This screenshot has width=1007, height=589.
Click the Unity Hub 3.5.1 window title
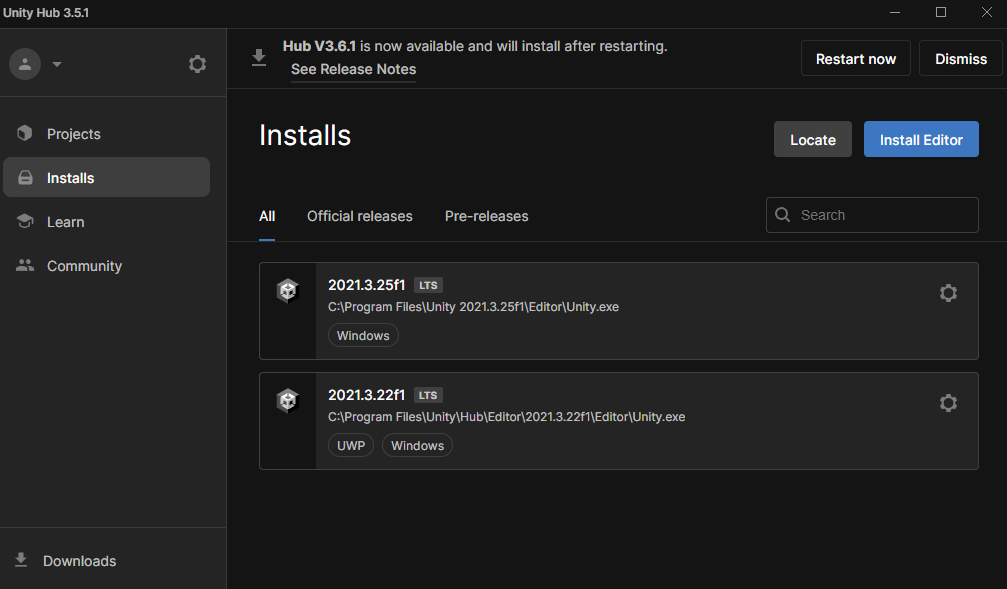point(46,13)
